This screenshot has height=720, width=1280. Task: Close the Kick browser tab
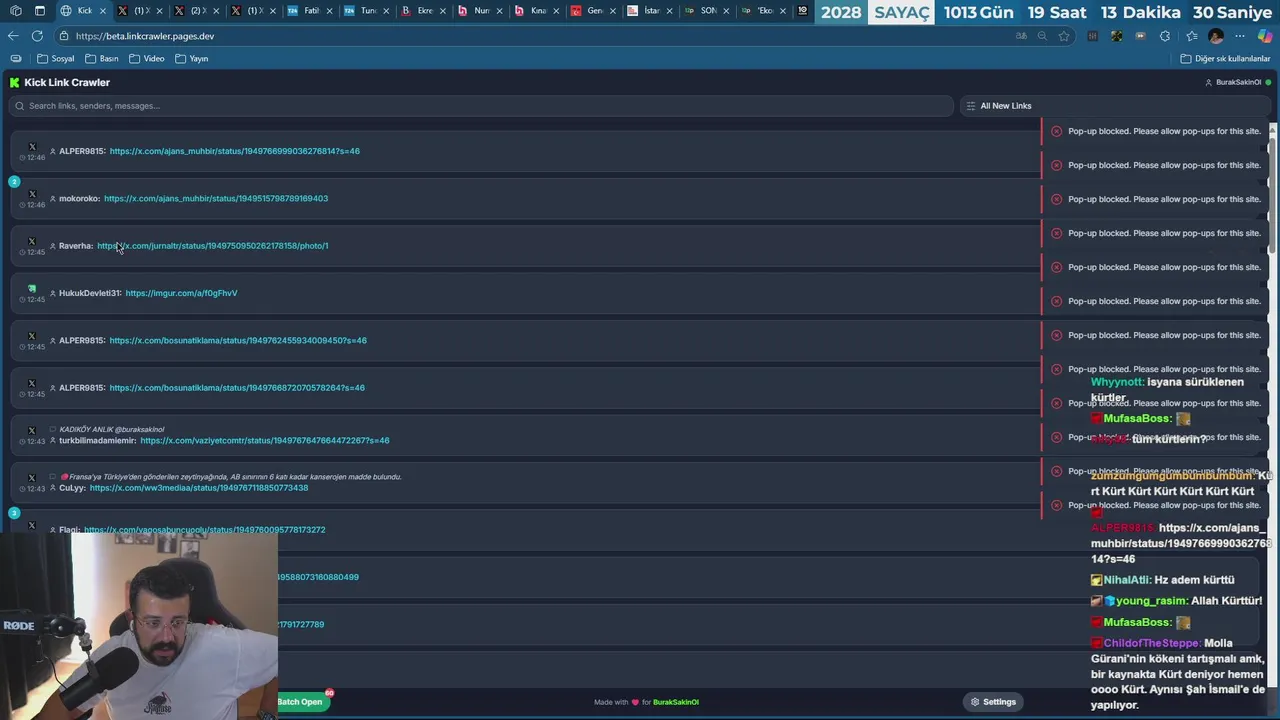tap(102, 11)
